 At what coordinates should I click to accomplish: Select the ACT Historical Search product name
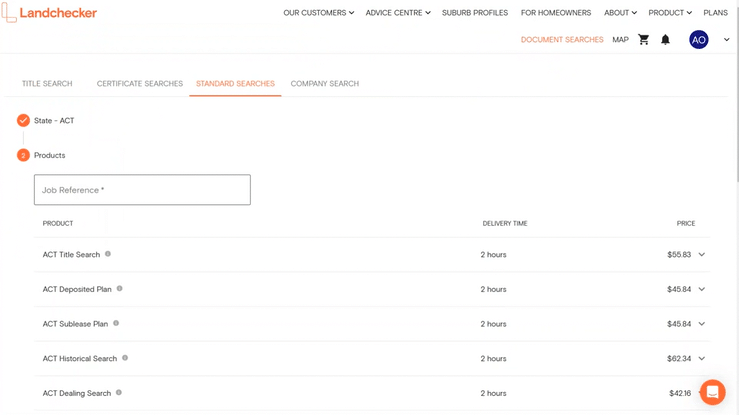(80, 358)
